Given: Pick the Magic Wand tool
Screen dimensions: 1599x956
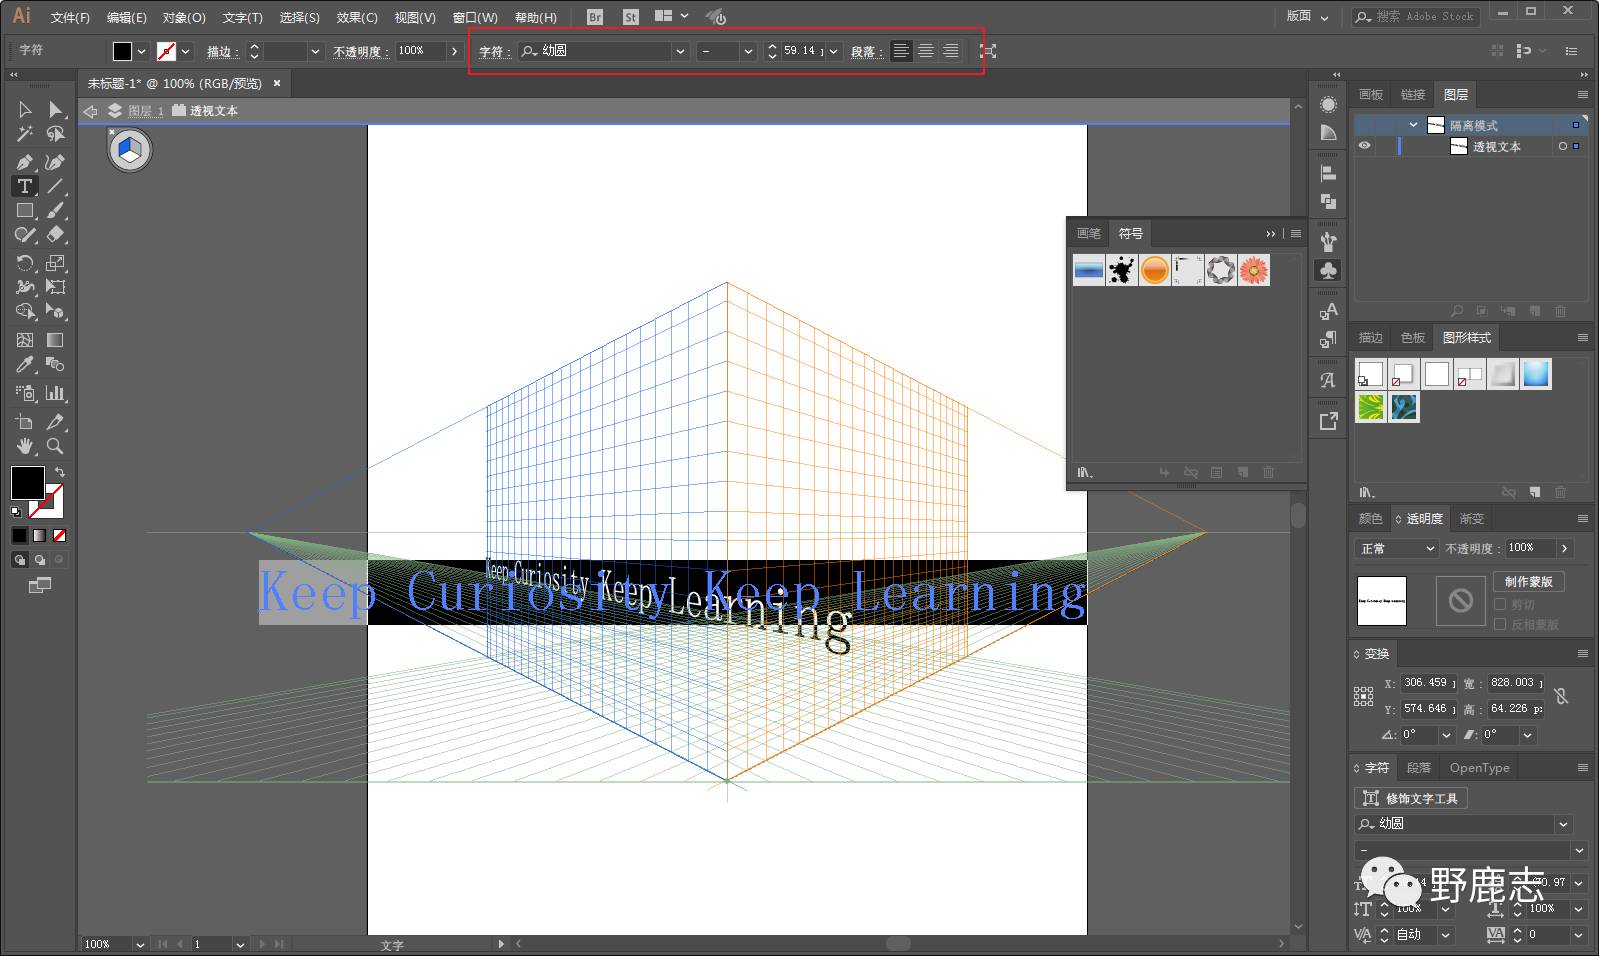Looking at the screenshot, I should coord(25,134).
